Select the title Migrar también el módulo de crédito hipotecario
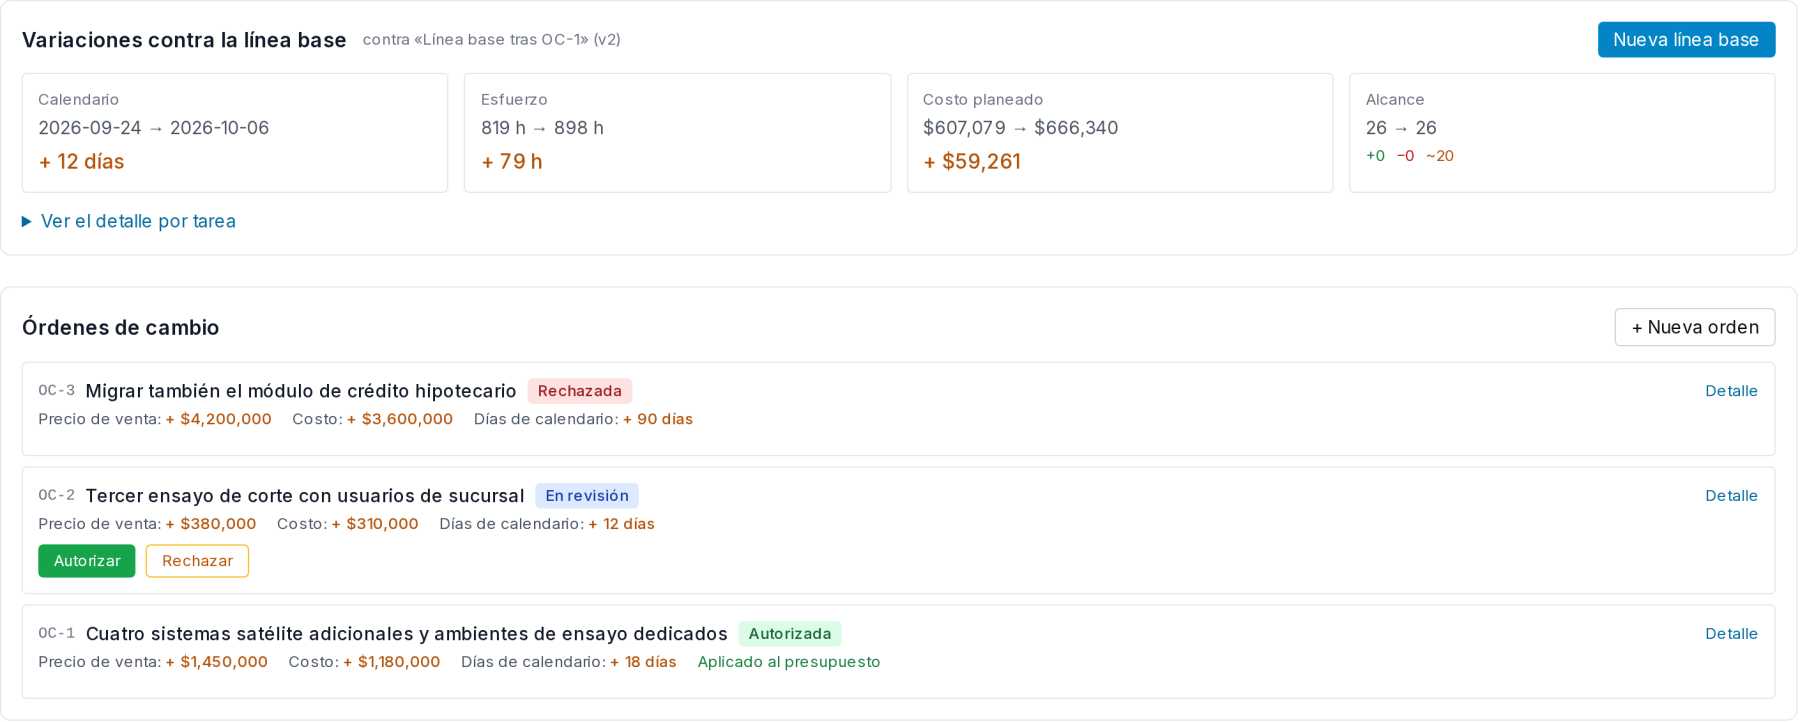 point(301,391)
